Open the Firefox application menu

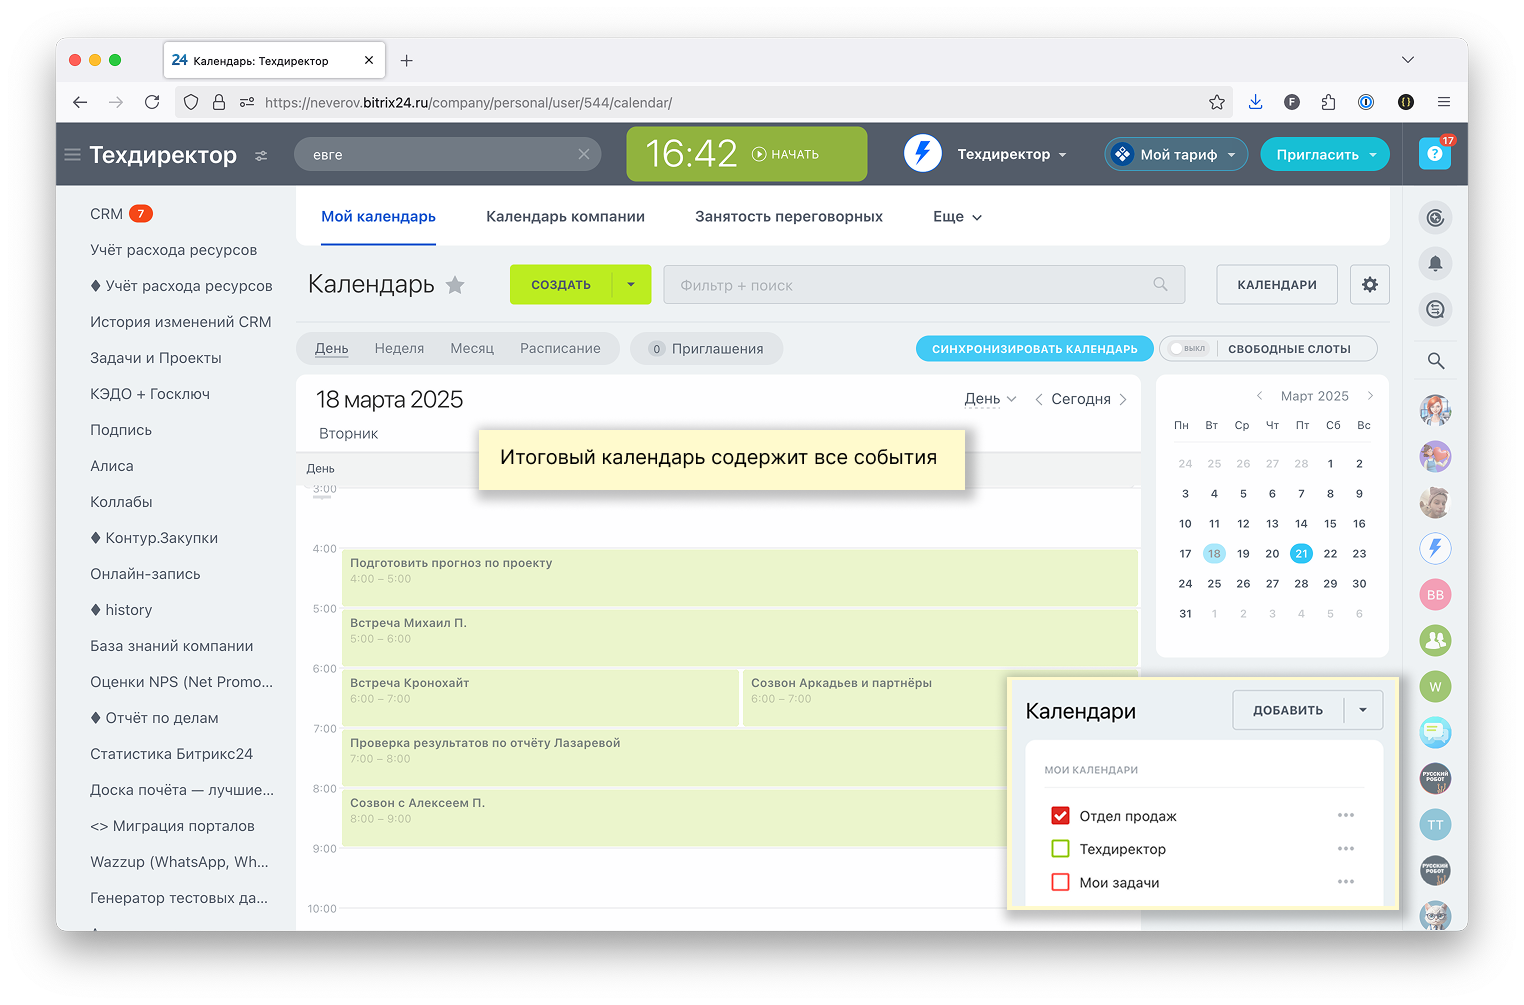[1444, 102]
